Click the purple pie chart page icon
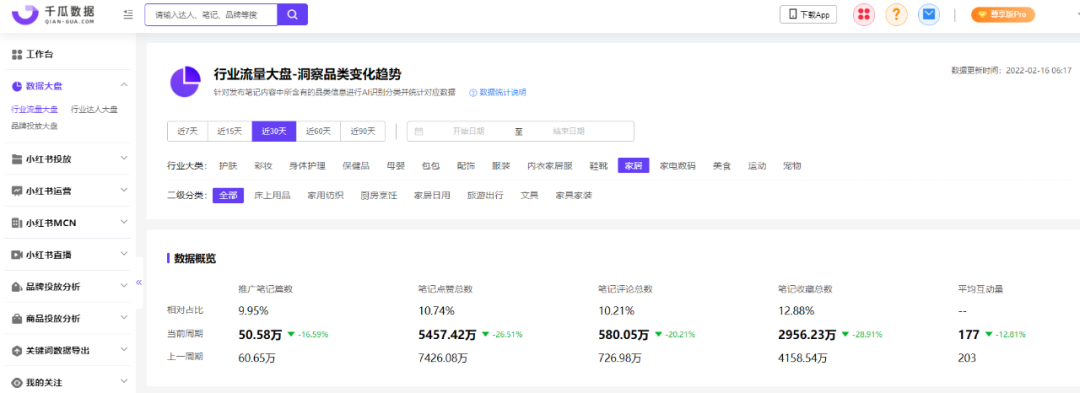Viewport: 1080px width, 393px height. pyautogui.click(x=185, y=81)
